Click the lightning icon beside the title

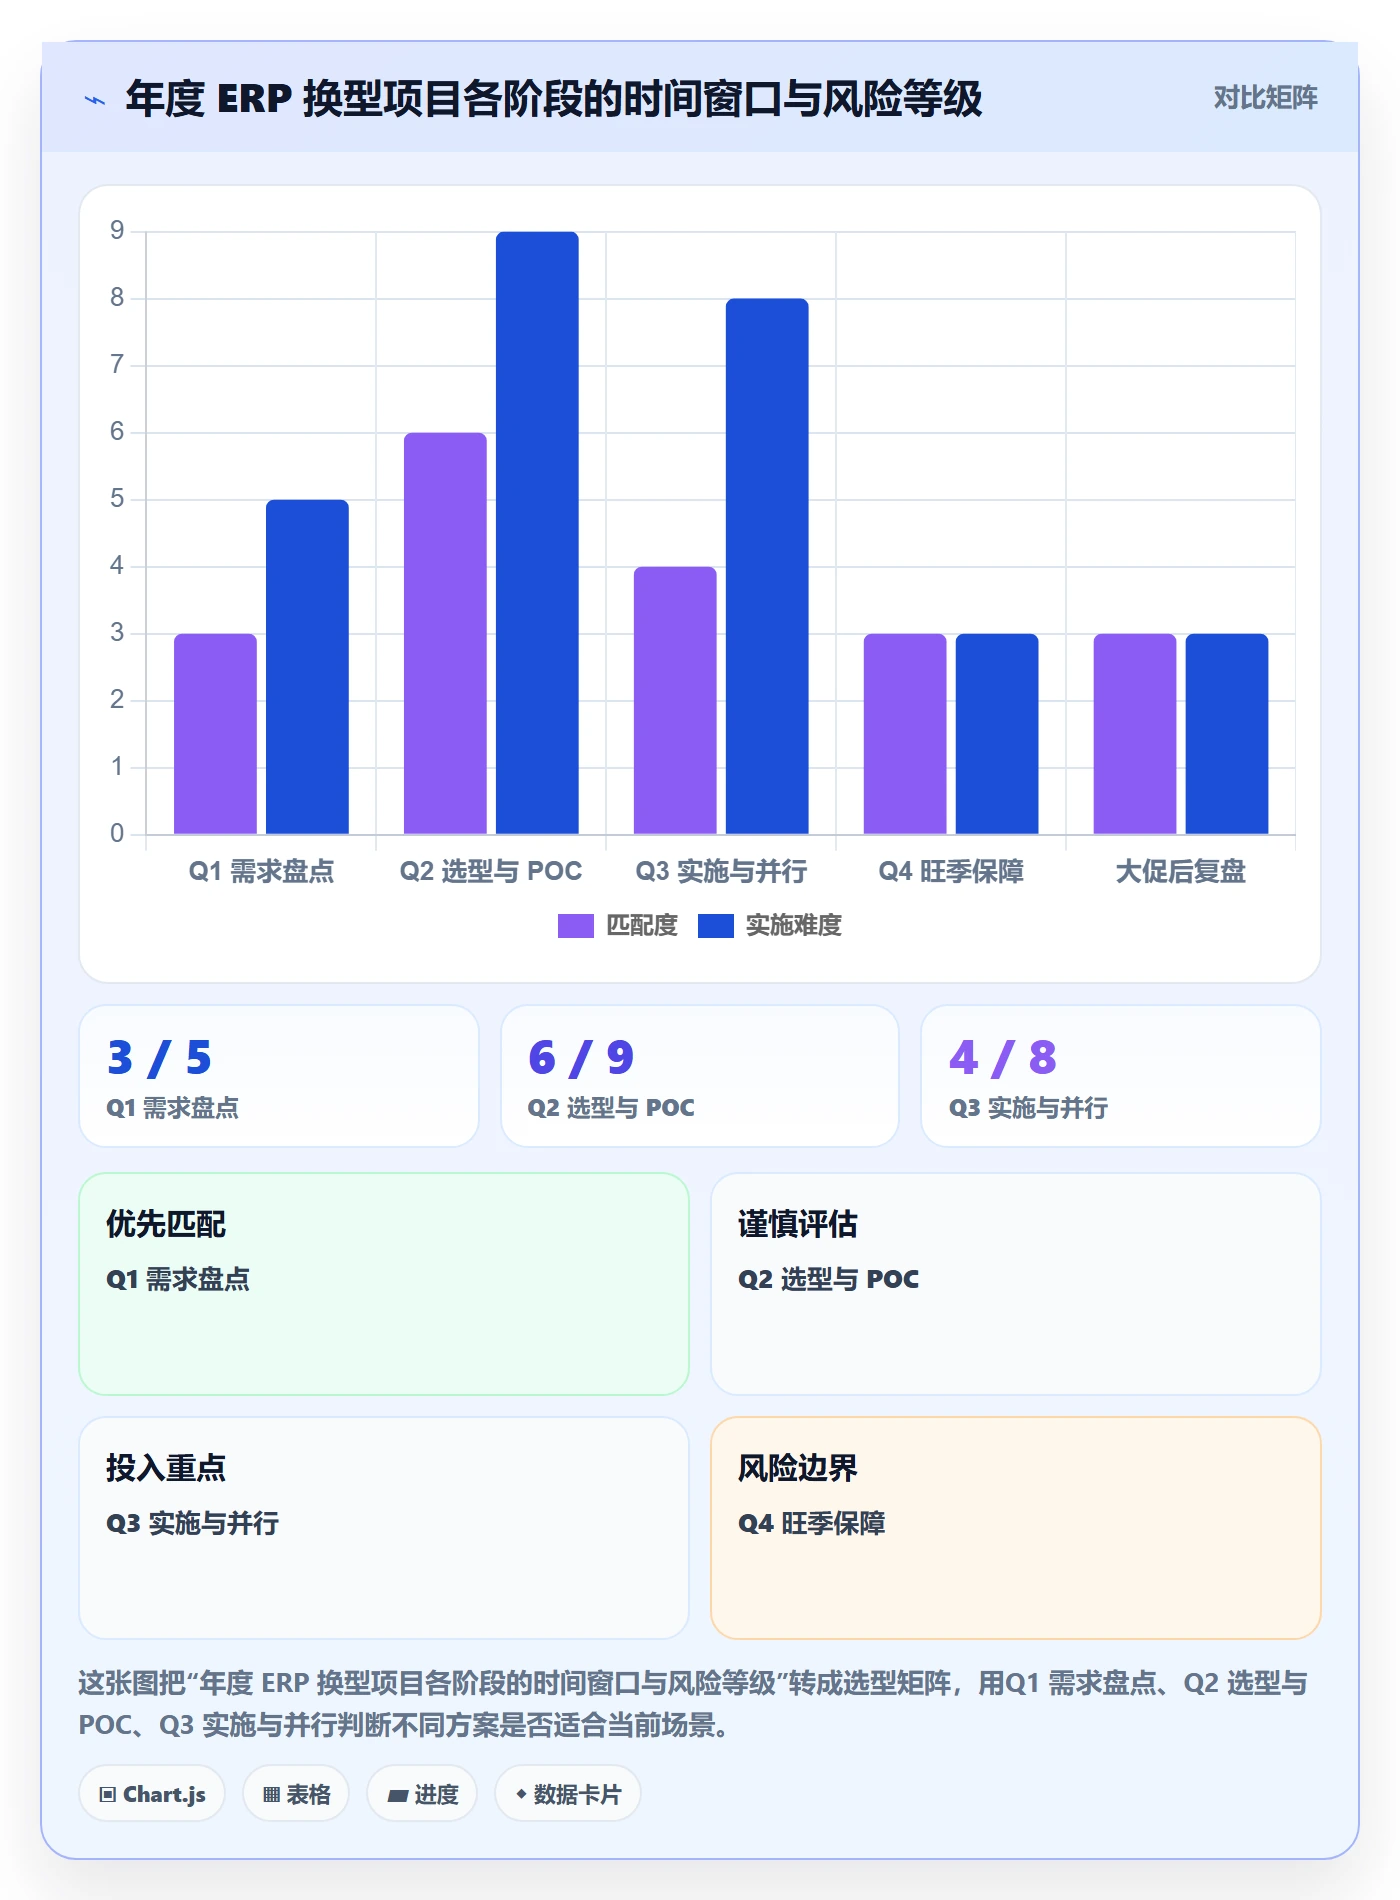pos(95,100)
